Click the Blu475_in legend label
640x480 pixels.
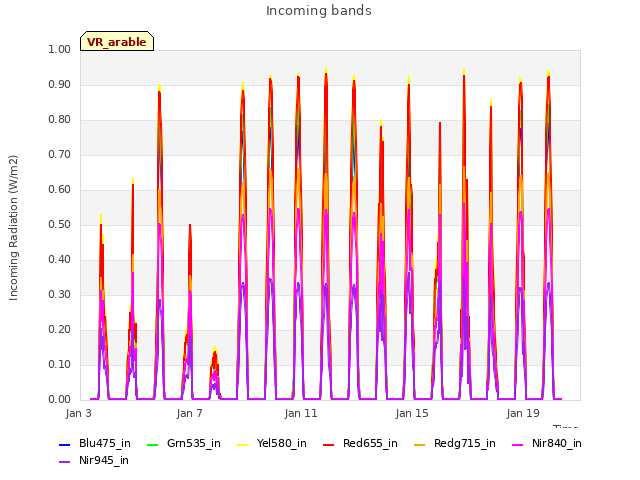(x=105, y=443)
